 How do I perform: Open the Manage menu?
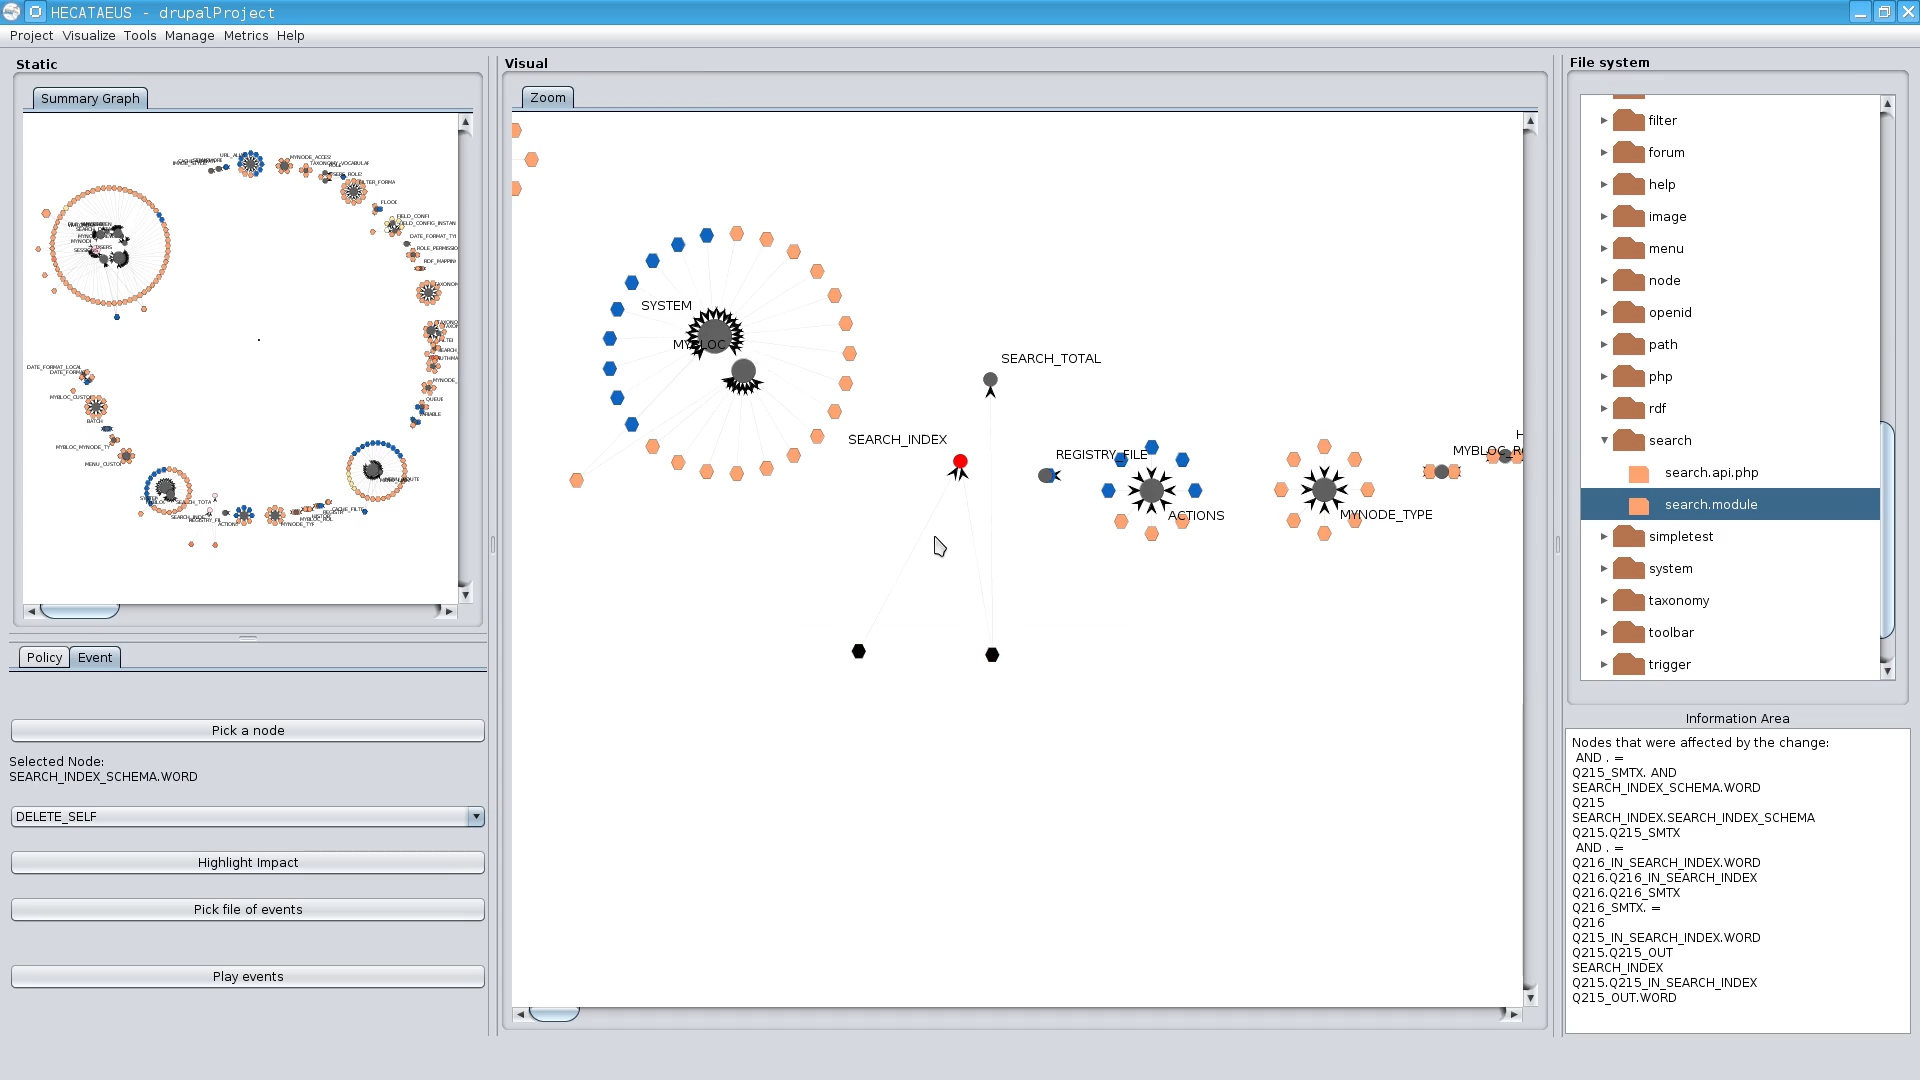190,35
